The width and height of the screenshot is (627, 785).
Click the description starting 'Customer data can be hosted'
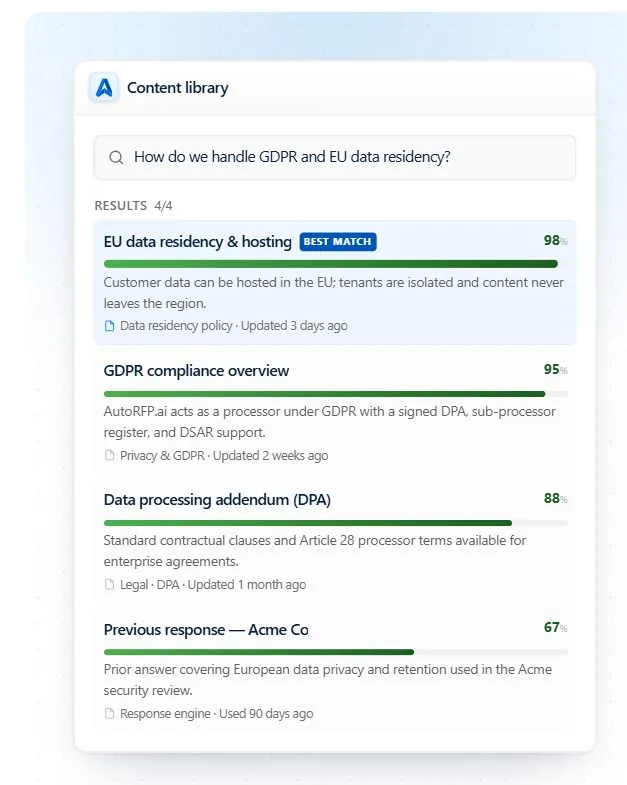pos(334,293)
